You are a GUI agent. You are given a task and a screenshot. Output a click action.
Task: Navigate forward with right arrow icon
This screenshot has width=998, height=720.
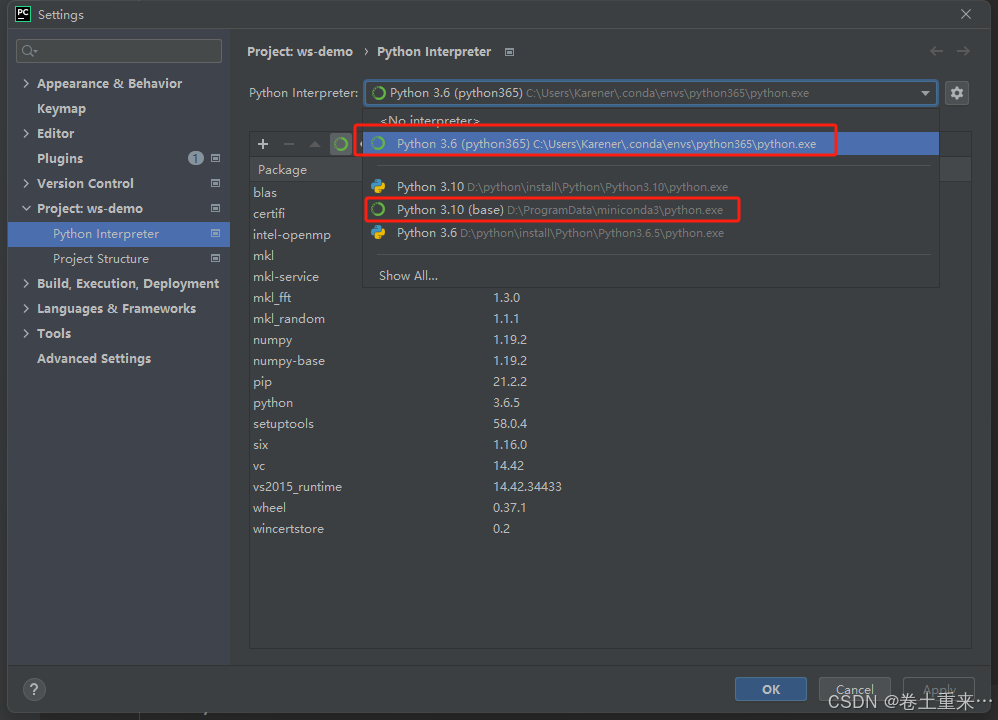point(963,51)
